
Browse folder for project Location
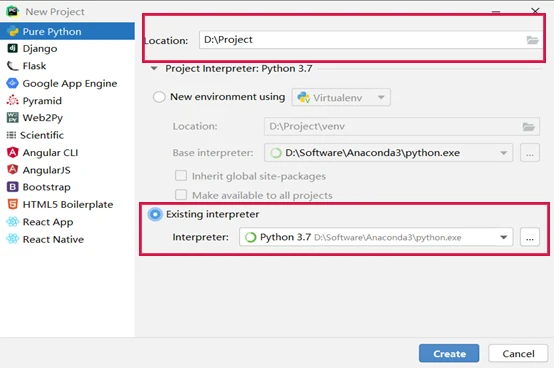pyautogui.click(x=532, y=40)
